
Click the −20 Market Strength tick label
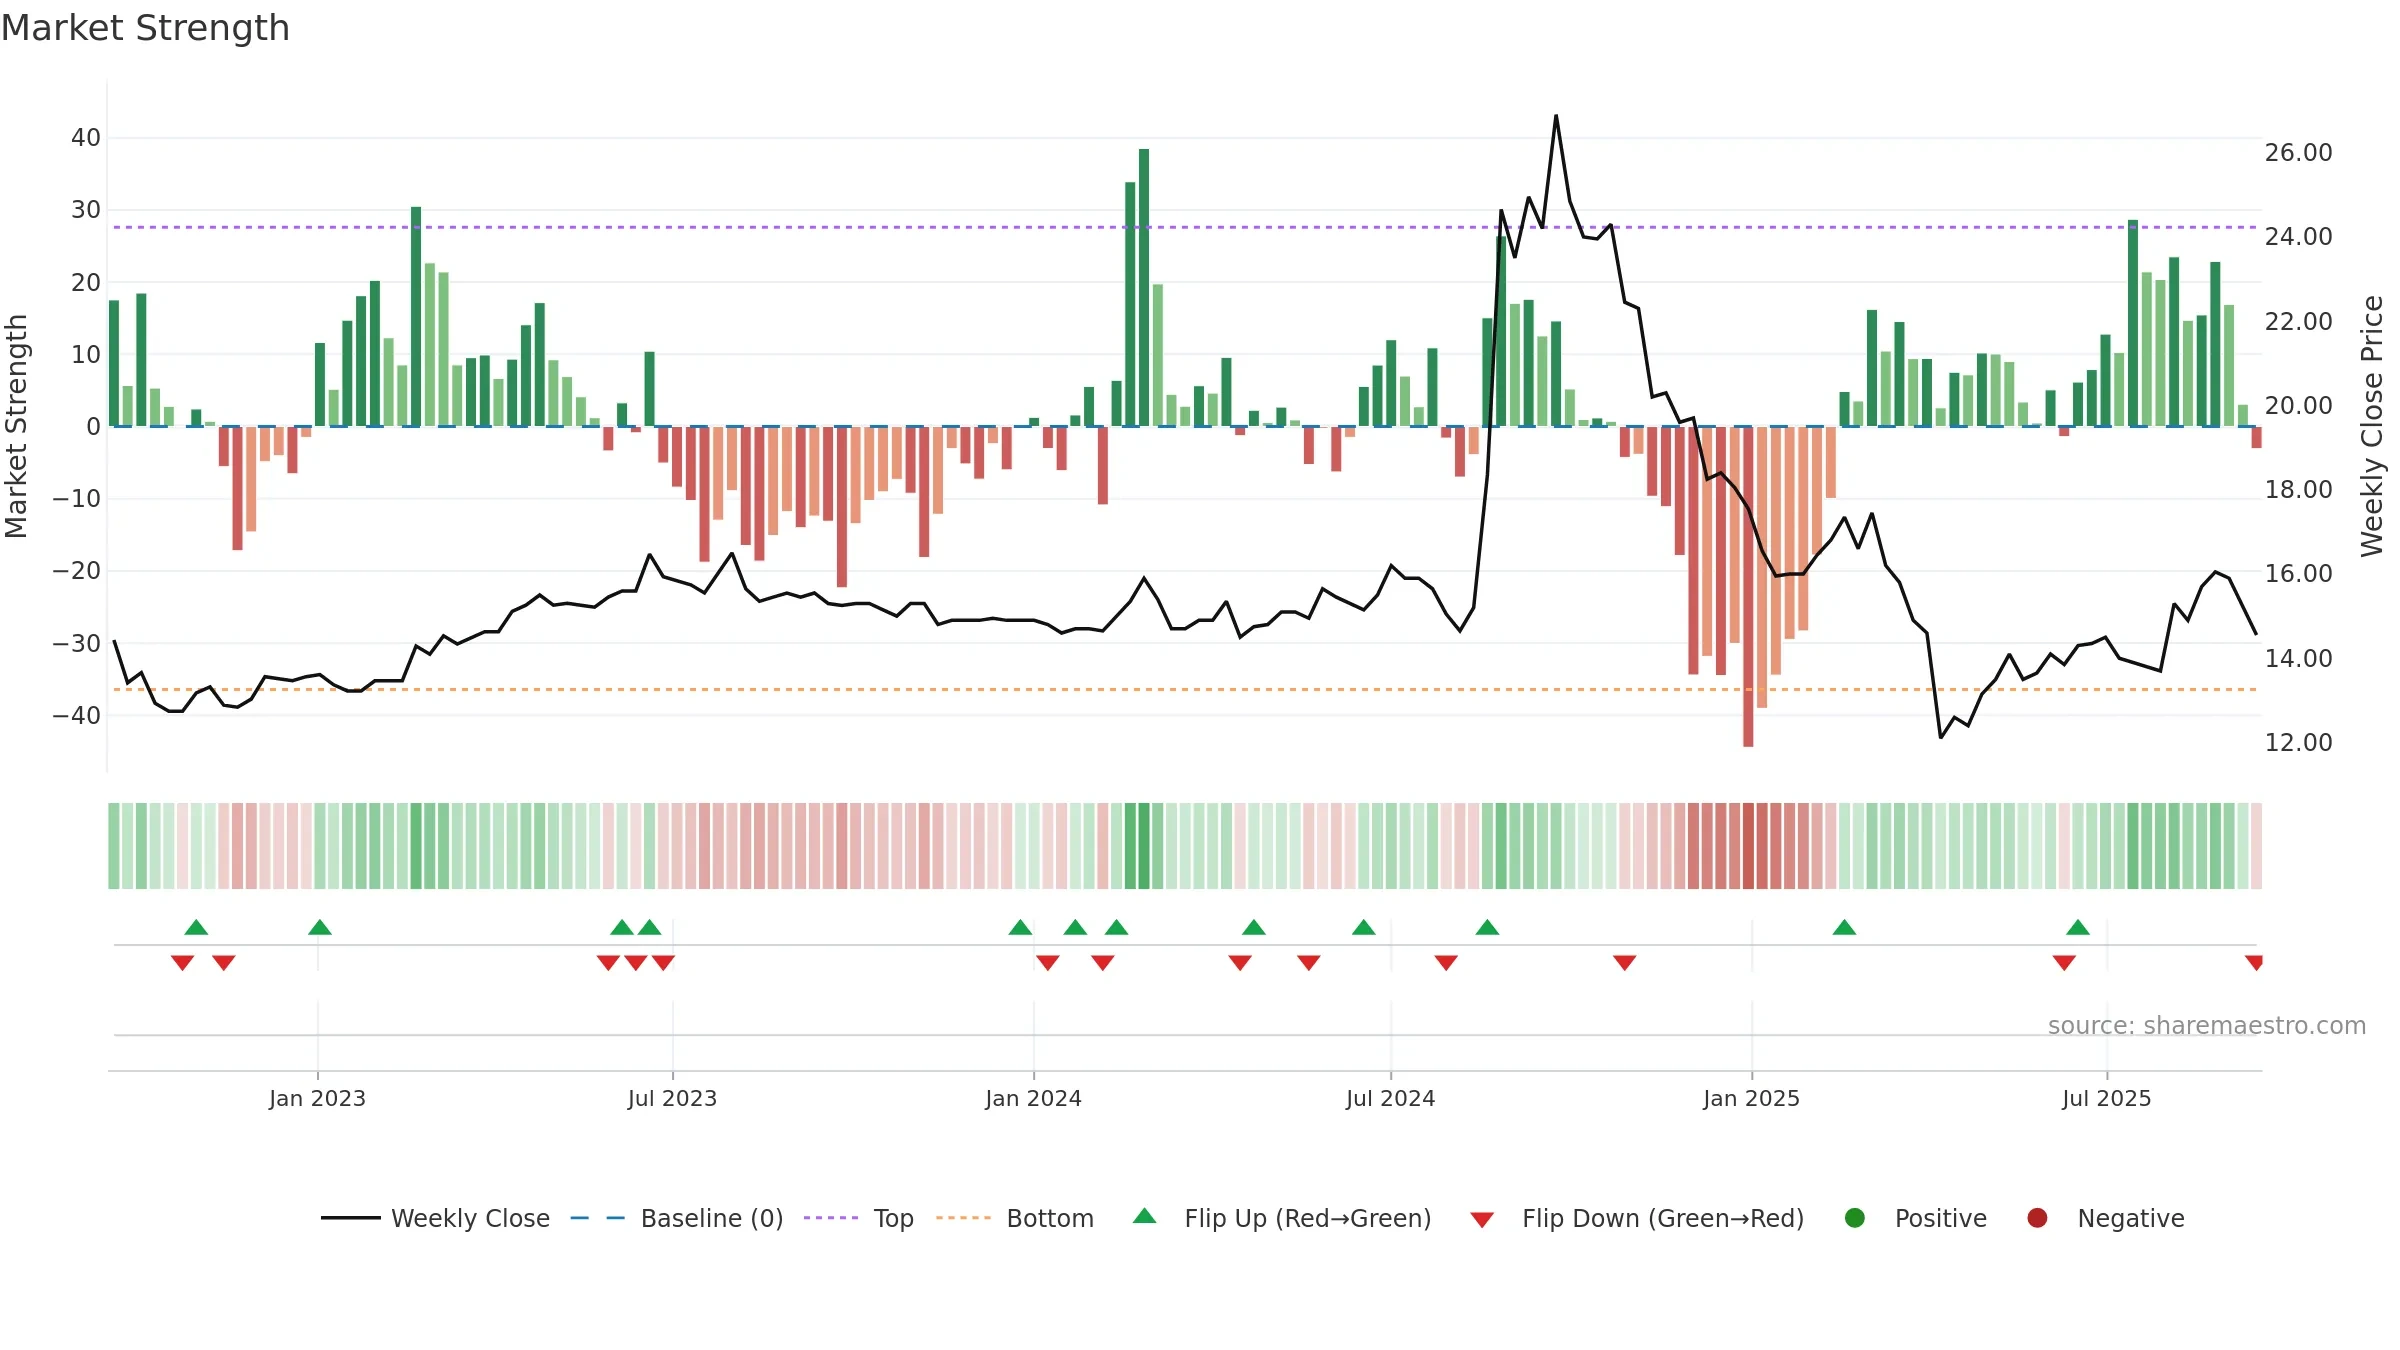click(x=77, y=571)
